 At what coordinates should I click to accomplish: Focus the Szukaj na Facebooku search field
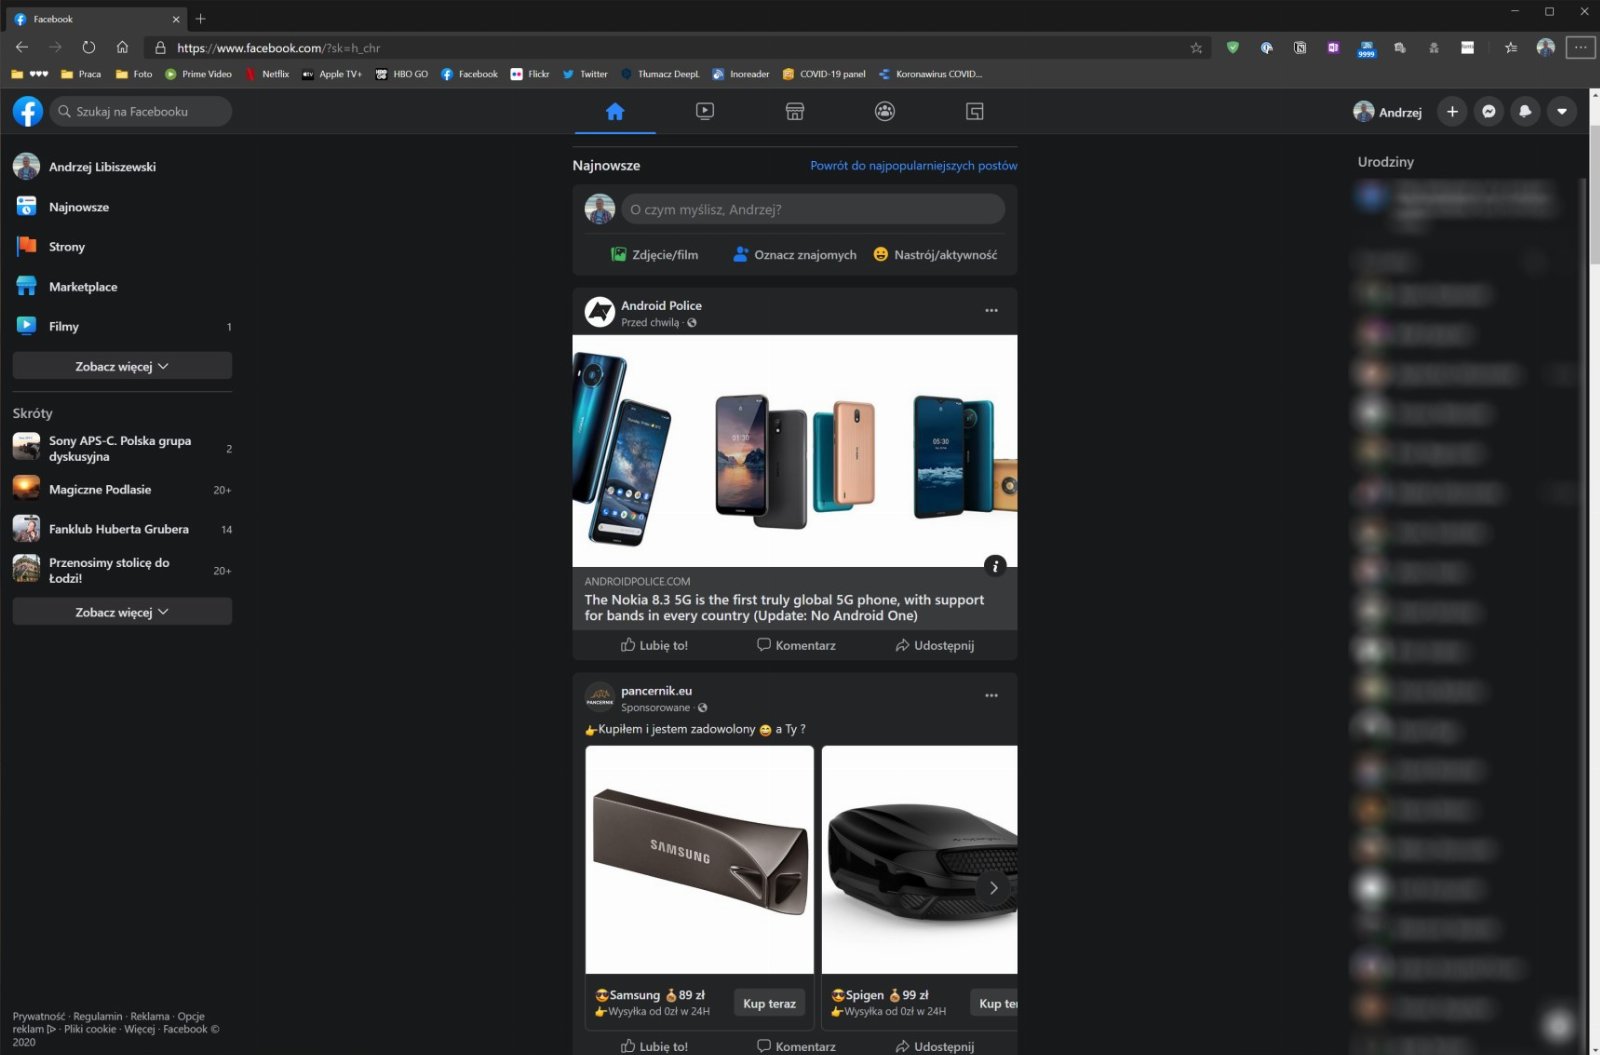(141, 111)
